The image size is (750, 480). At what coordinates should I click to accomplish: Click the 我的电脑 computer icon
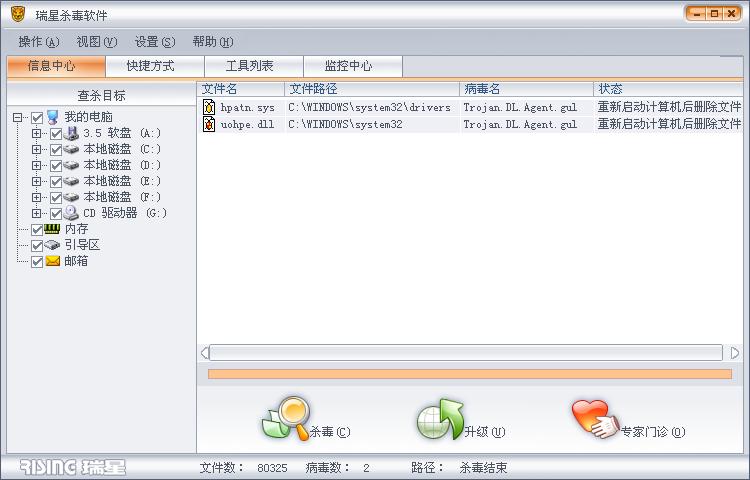coord(53,117)
